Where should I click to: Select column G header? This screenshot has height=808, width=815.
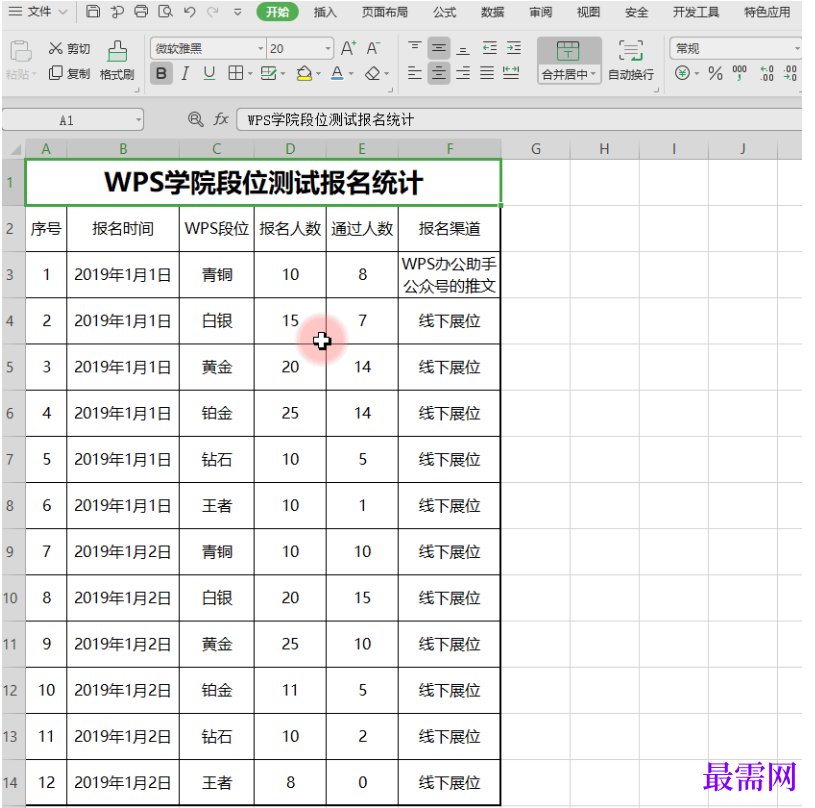(536, 149)
